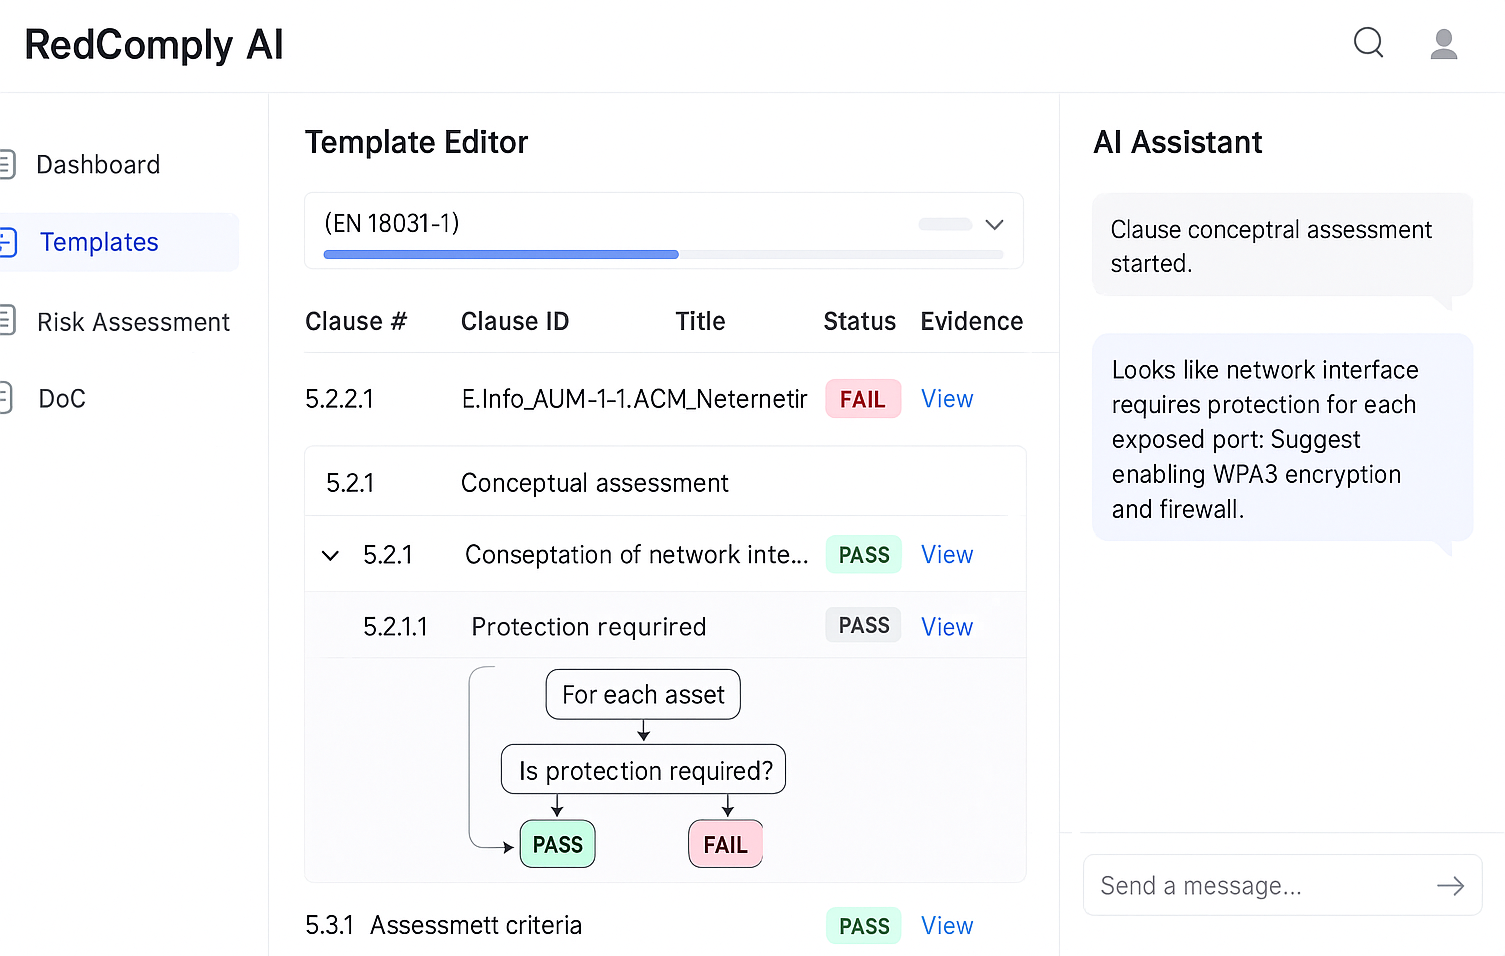
Task: Focus the Send a message input field
Action: click(1260, 886)
